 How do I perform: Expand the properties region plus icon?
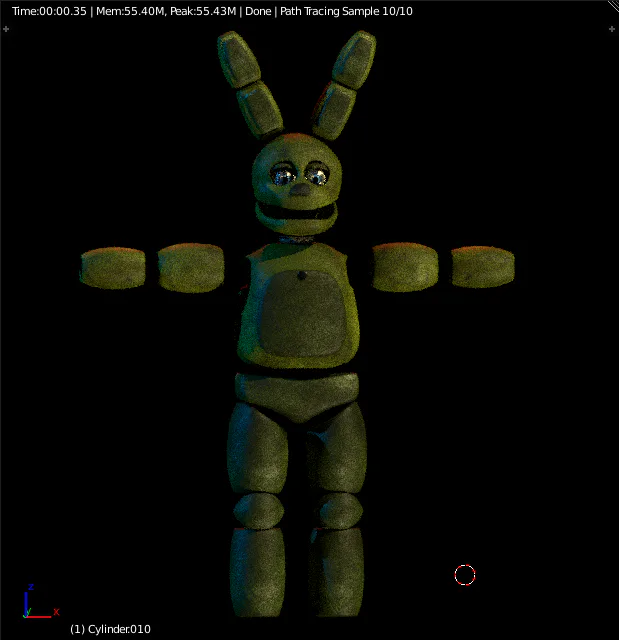(x=612, y=29)
